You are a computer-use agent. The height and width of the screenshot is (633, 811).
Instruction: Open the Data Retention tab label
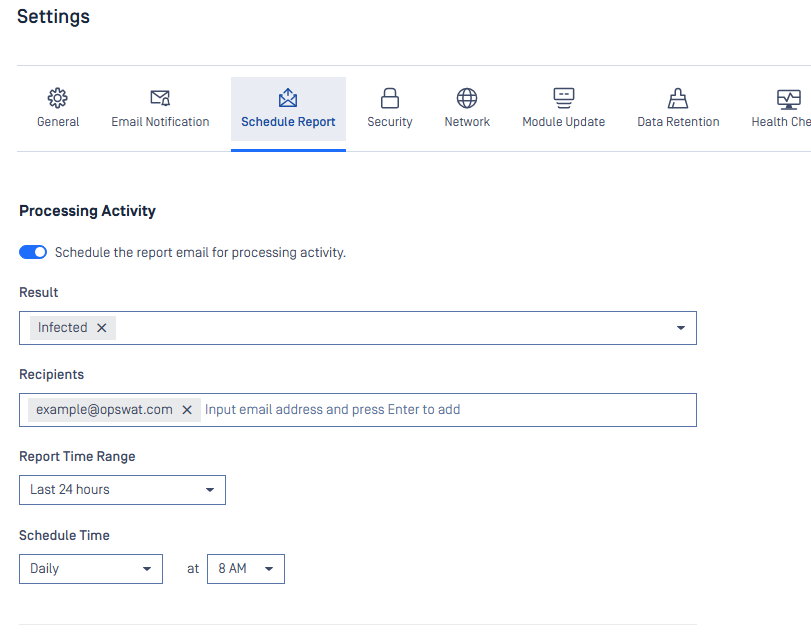point(678,122)
